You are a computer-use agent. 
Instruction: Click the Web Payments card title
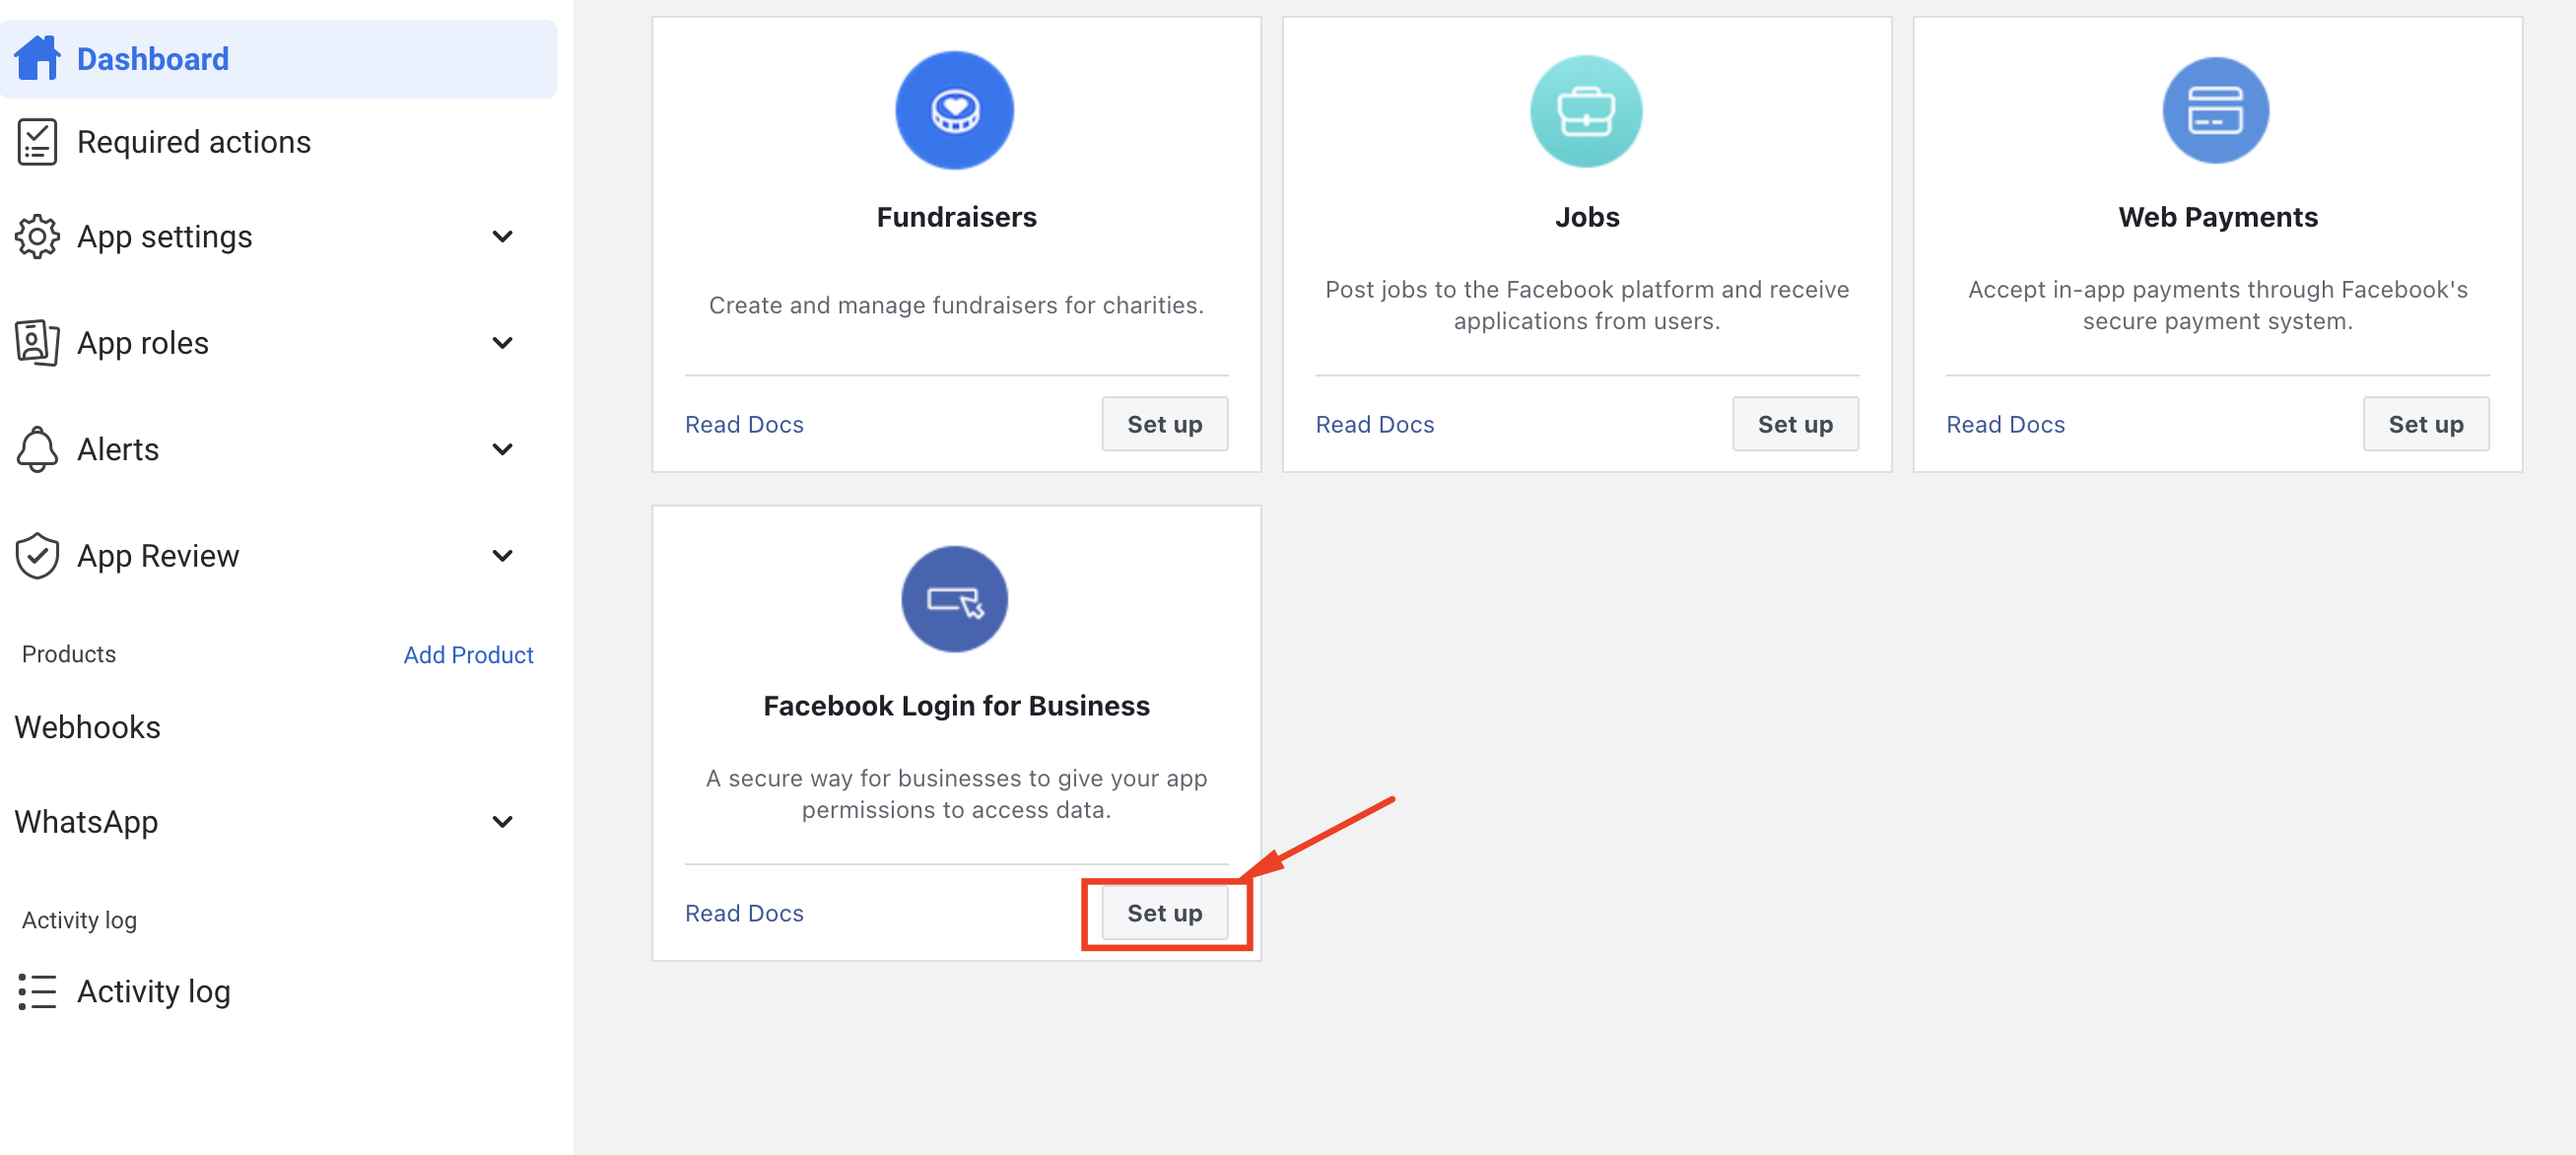tap(2217, 217)
